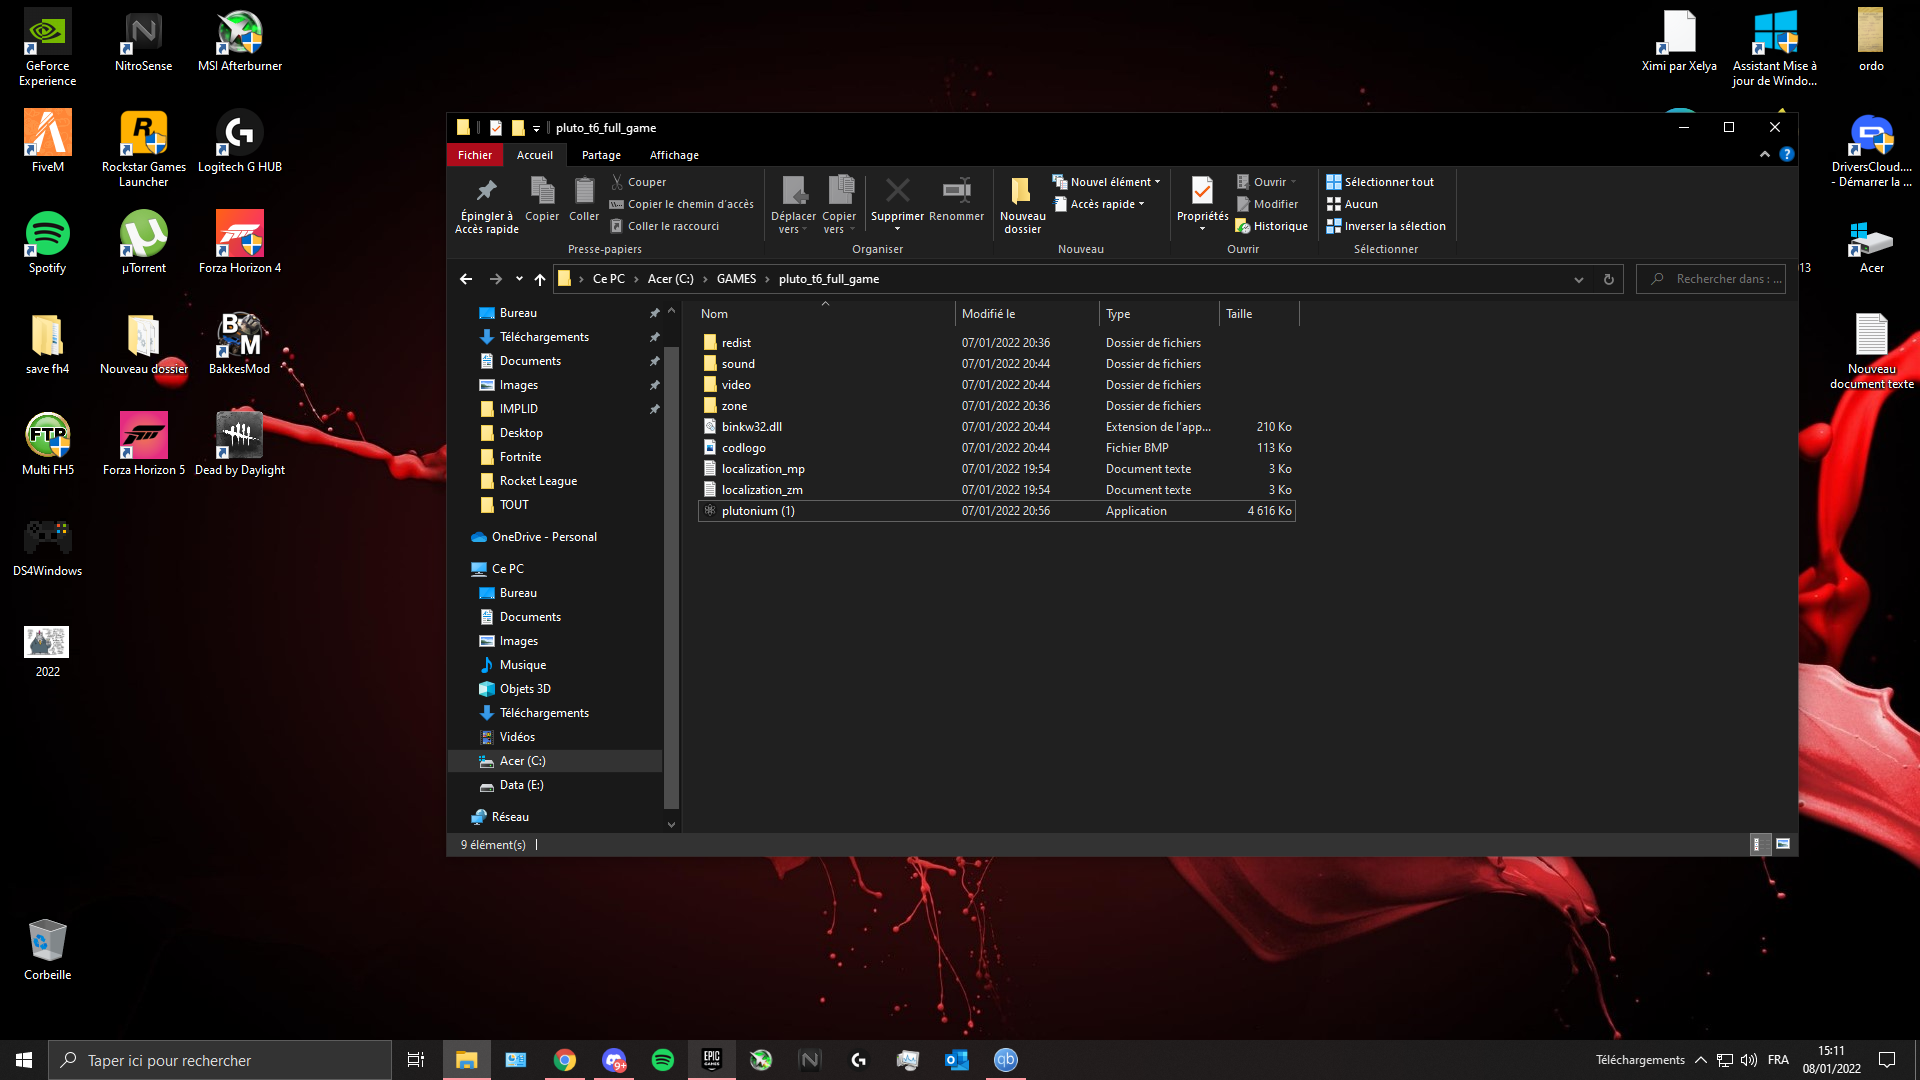Open Google Chrome from the taskbar
The width and height of the screenshot is (1920, 1080).
pyautogui.click(x=565, y=1060)
